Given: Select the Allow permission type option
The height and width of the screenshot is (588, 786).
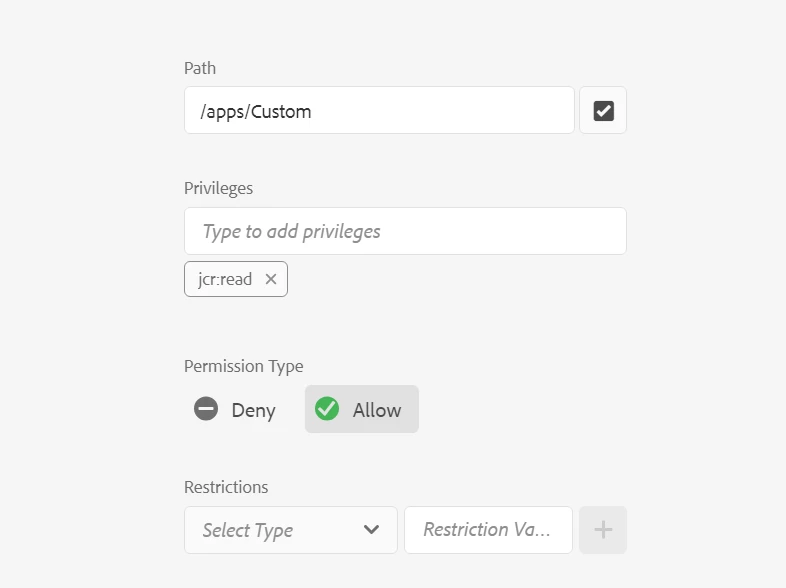Looking at the screenshot, I should click(361, 409).
